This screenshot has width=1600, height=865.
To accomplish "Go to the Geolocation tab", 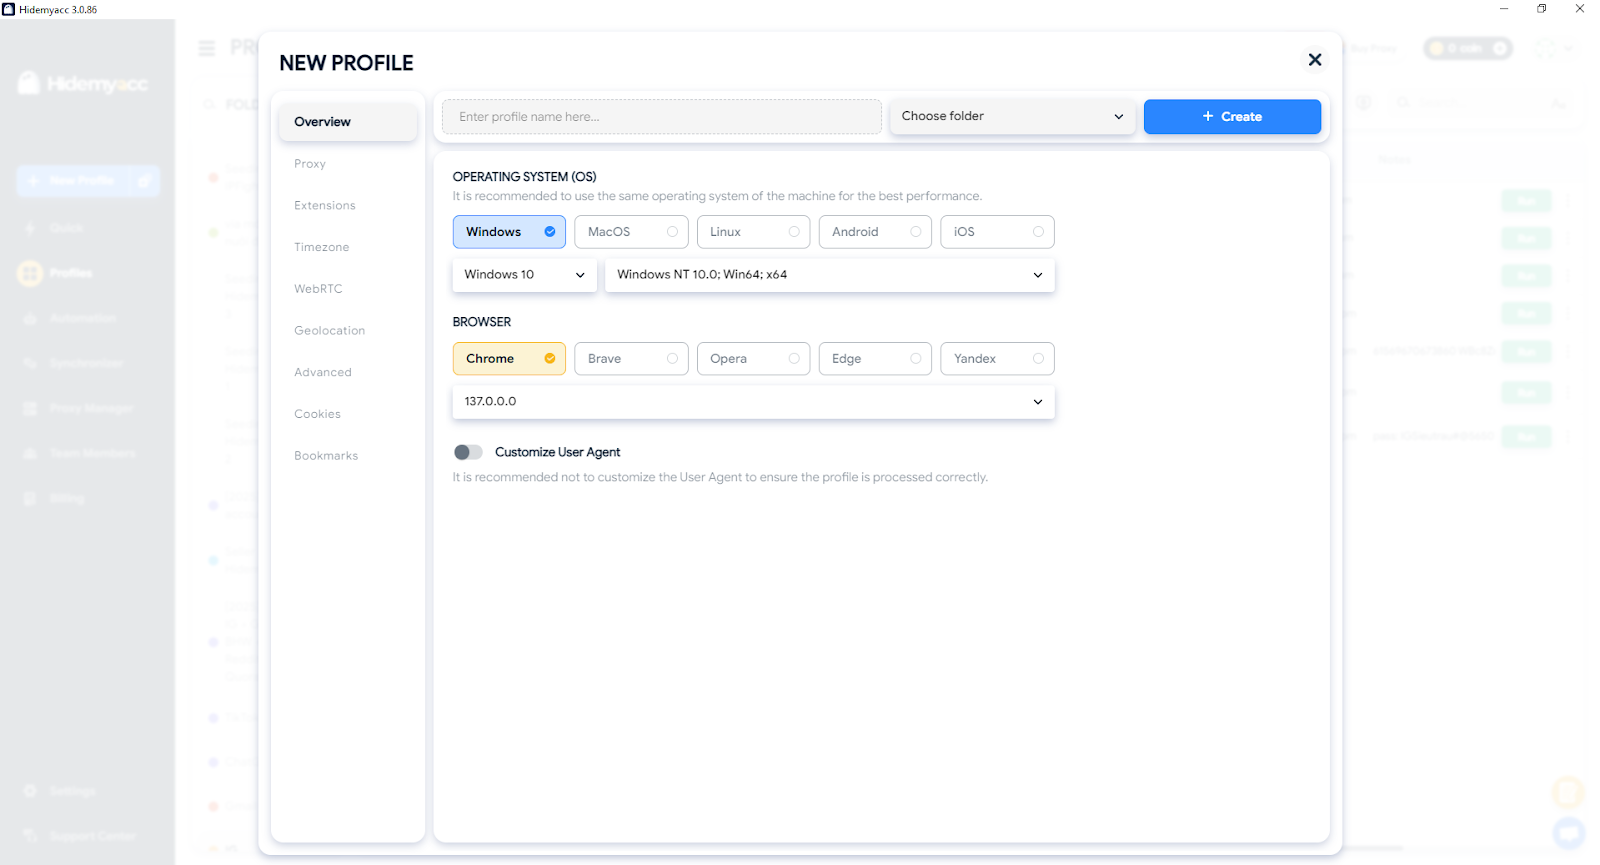I will click(x=329, y=331).
